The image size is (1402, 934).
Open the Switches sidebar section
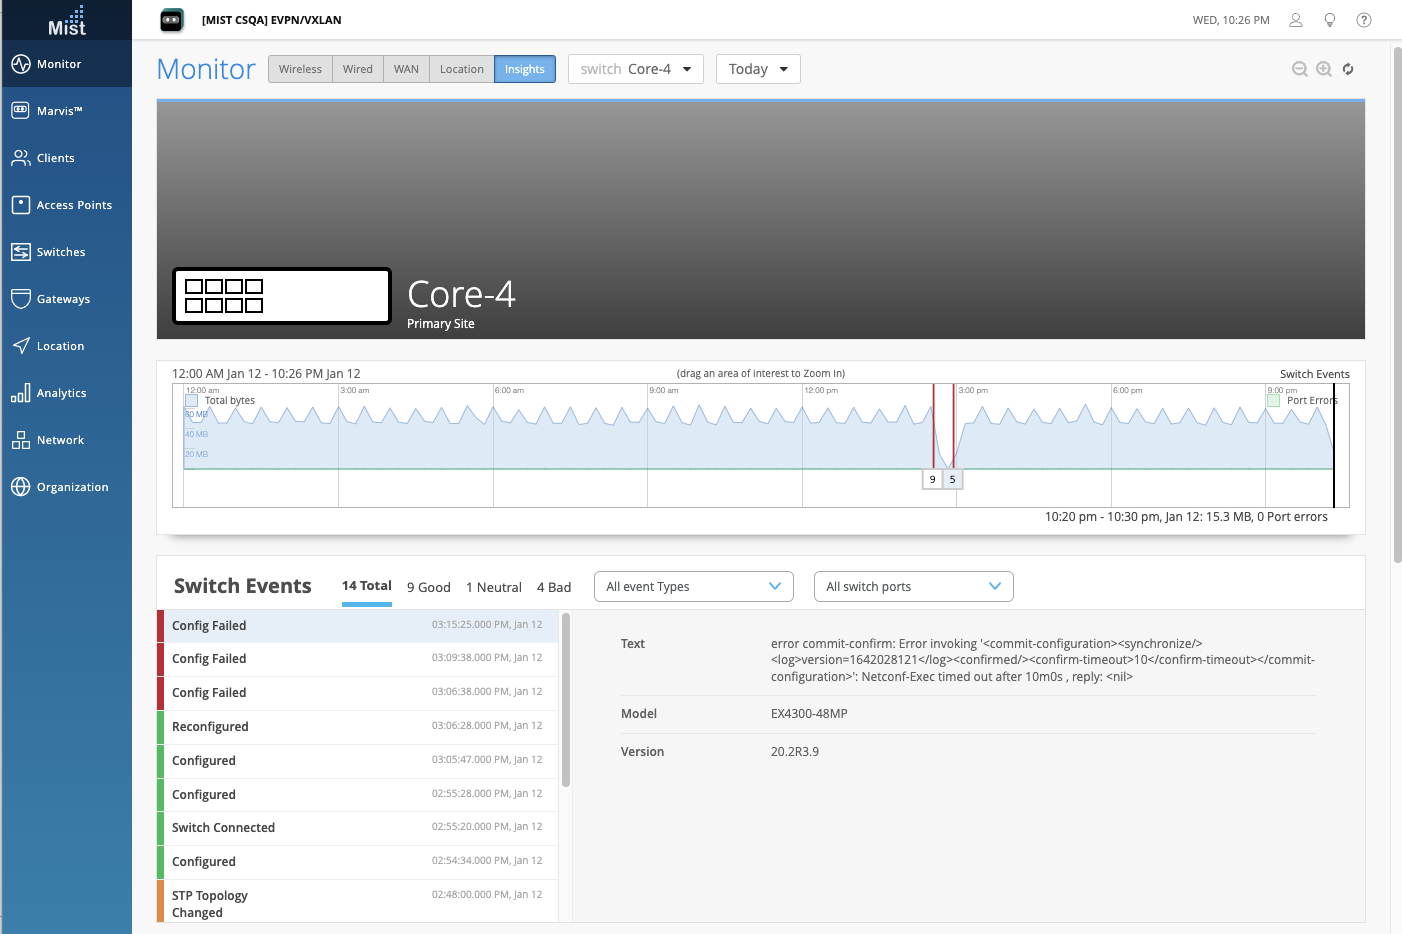pyautogui.click(x=60, y=252)
